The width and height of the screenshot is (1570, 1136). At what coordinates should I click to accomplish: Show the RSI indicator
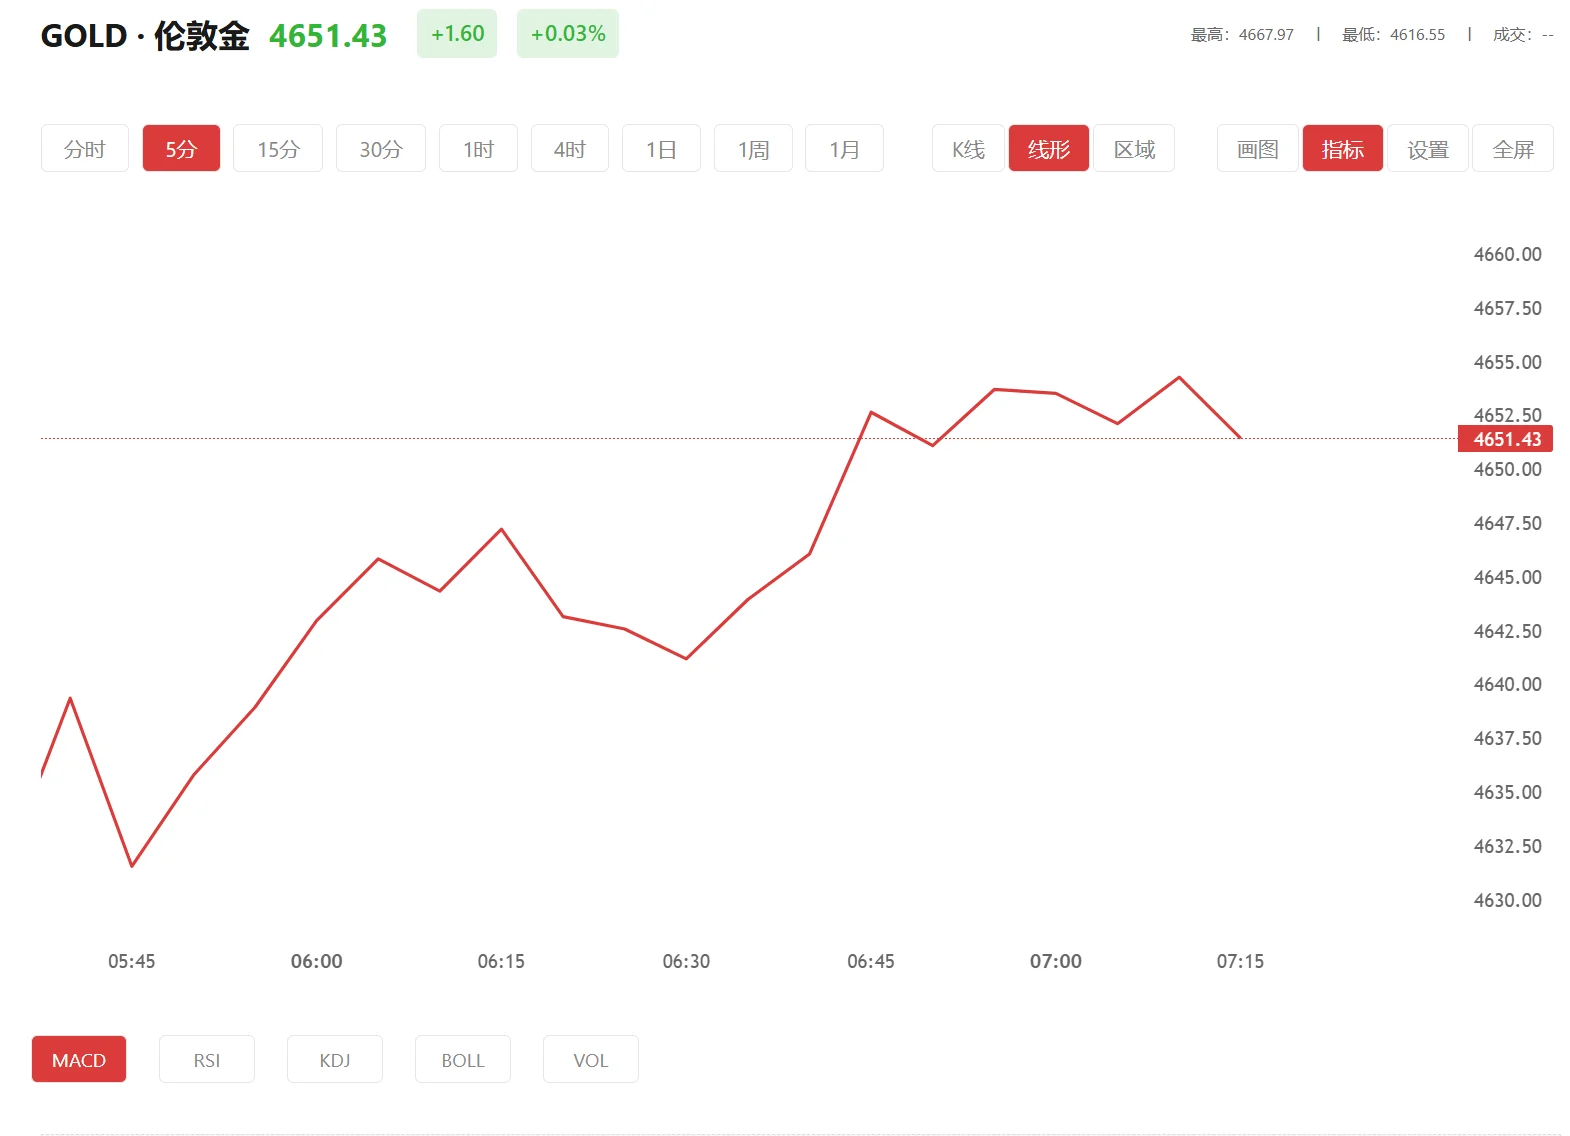click(207, 1059)
